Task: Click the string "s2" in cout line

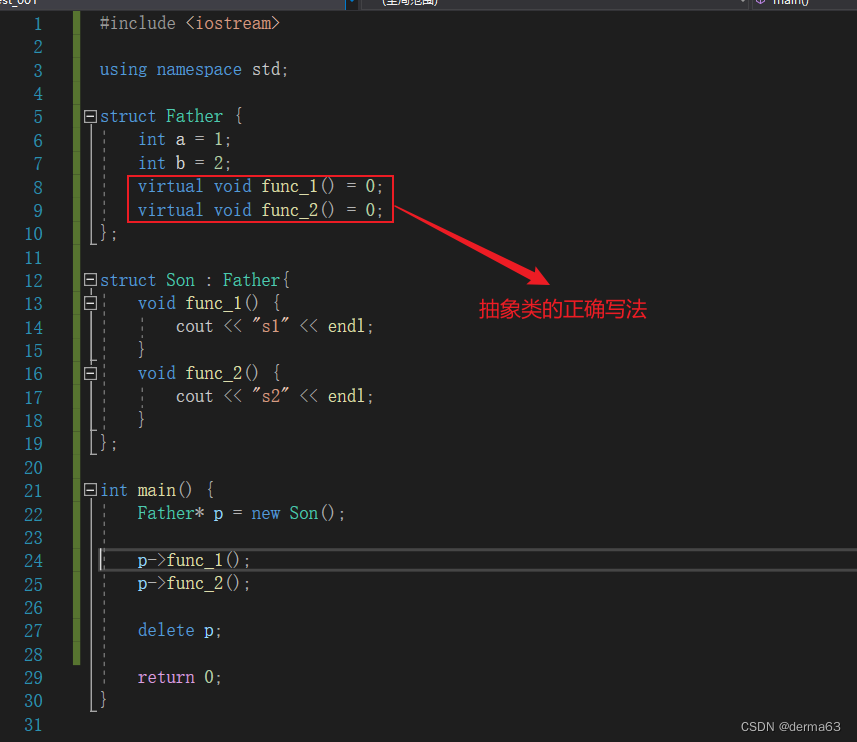Action: click(x=270, y=396)
